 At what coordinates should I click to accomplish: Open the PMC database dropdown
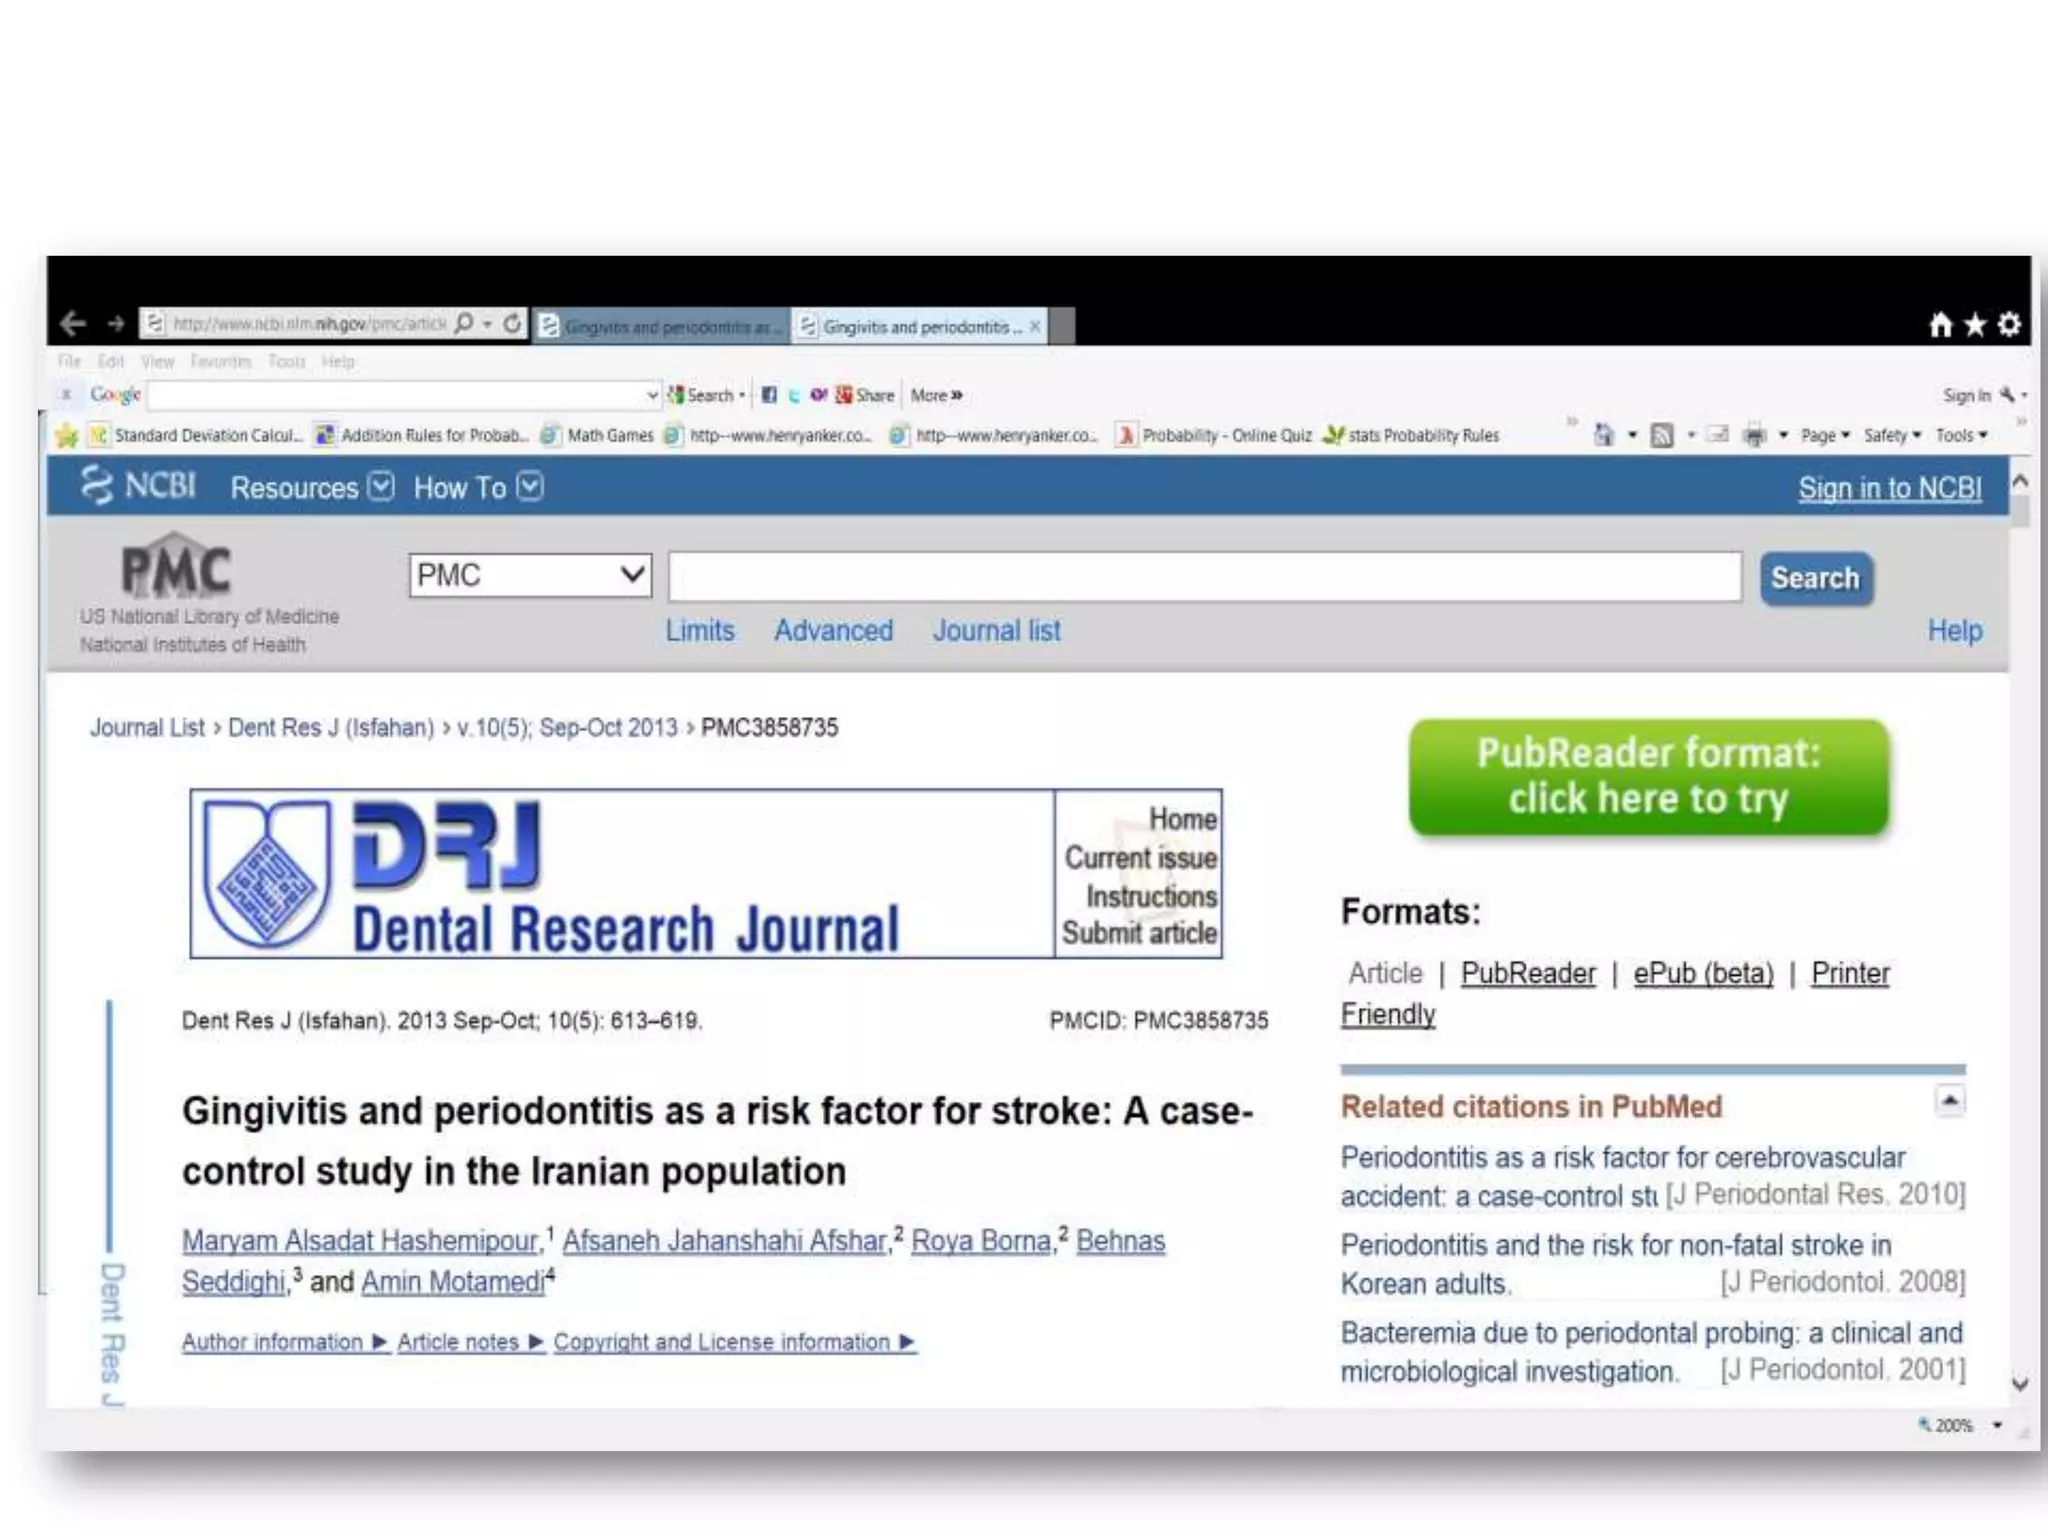click(x=530, y=575)
